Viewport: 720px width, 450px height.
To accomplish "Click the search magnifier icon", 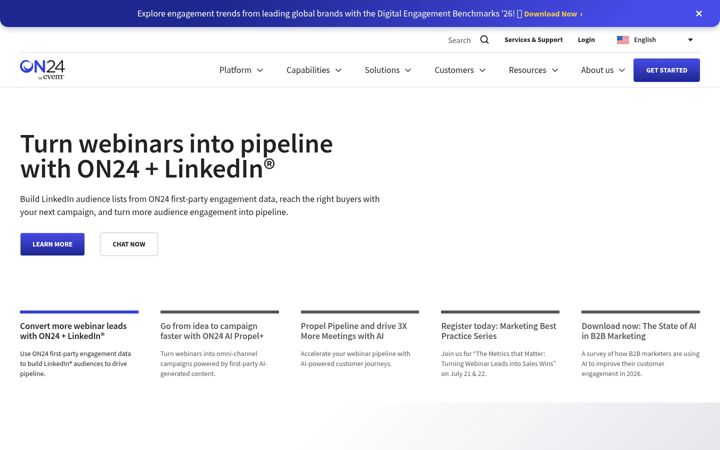I will [484, 40].
